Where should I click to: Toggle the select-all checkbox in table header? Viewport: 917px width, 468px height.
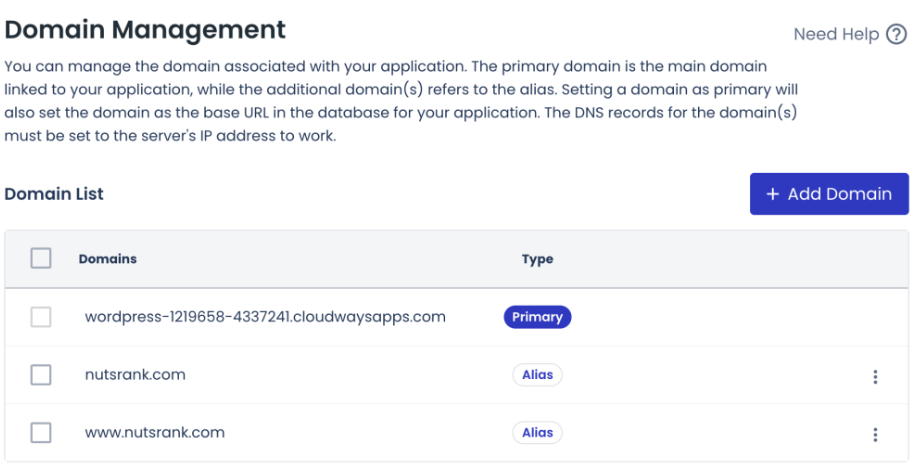(x=41, y=259)
